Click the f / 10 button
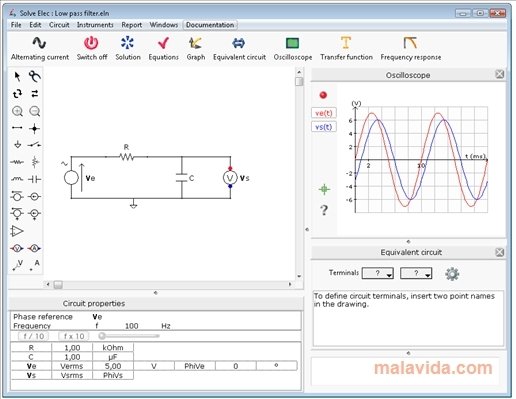The width and height of the screenshot is (516, 399). 34,336
